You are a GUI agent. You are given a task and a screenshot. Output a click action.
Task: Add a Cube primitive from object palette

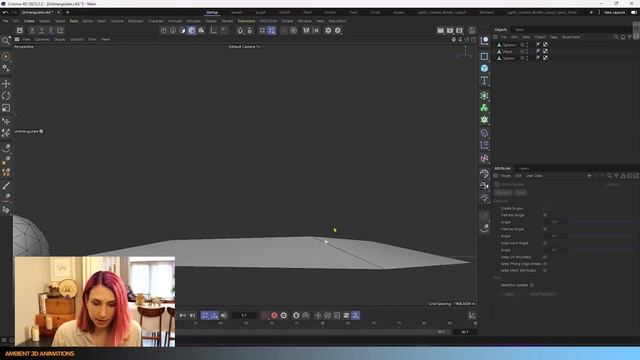484,68
